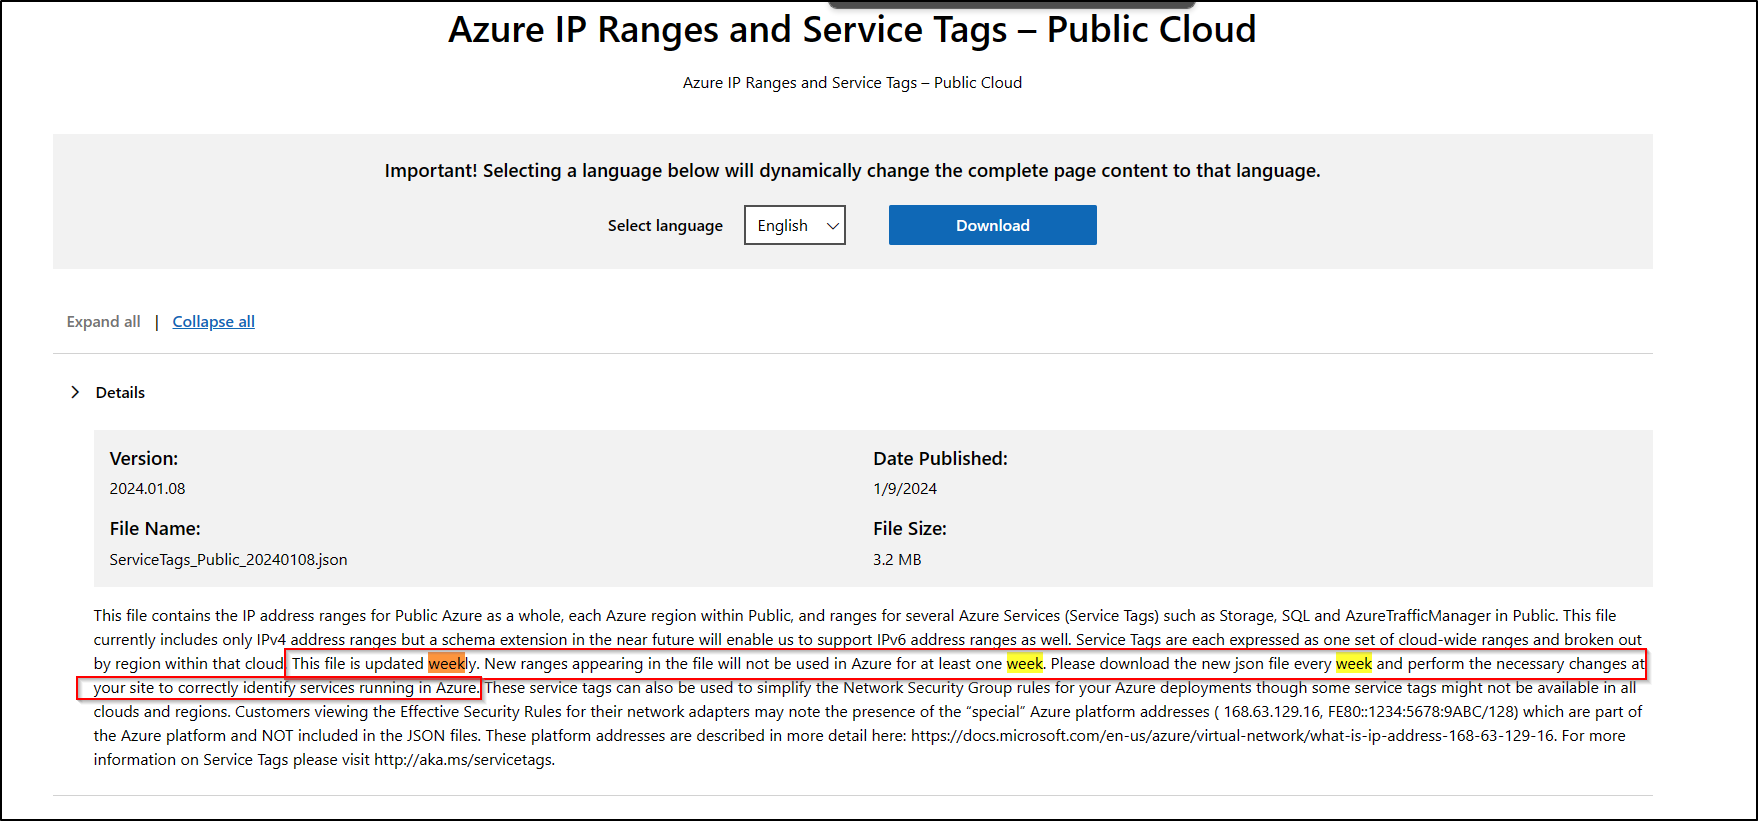The image size is (1758, 821).
Task: Click the IP address 168.63.129.16 in parentheses
Action: (x=1272, y=711)
